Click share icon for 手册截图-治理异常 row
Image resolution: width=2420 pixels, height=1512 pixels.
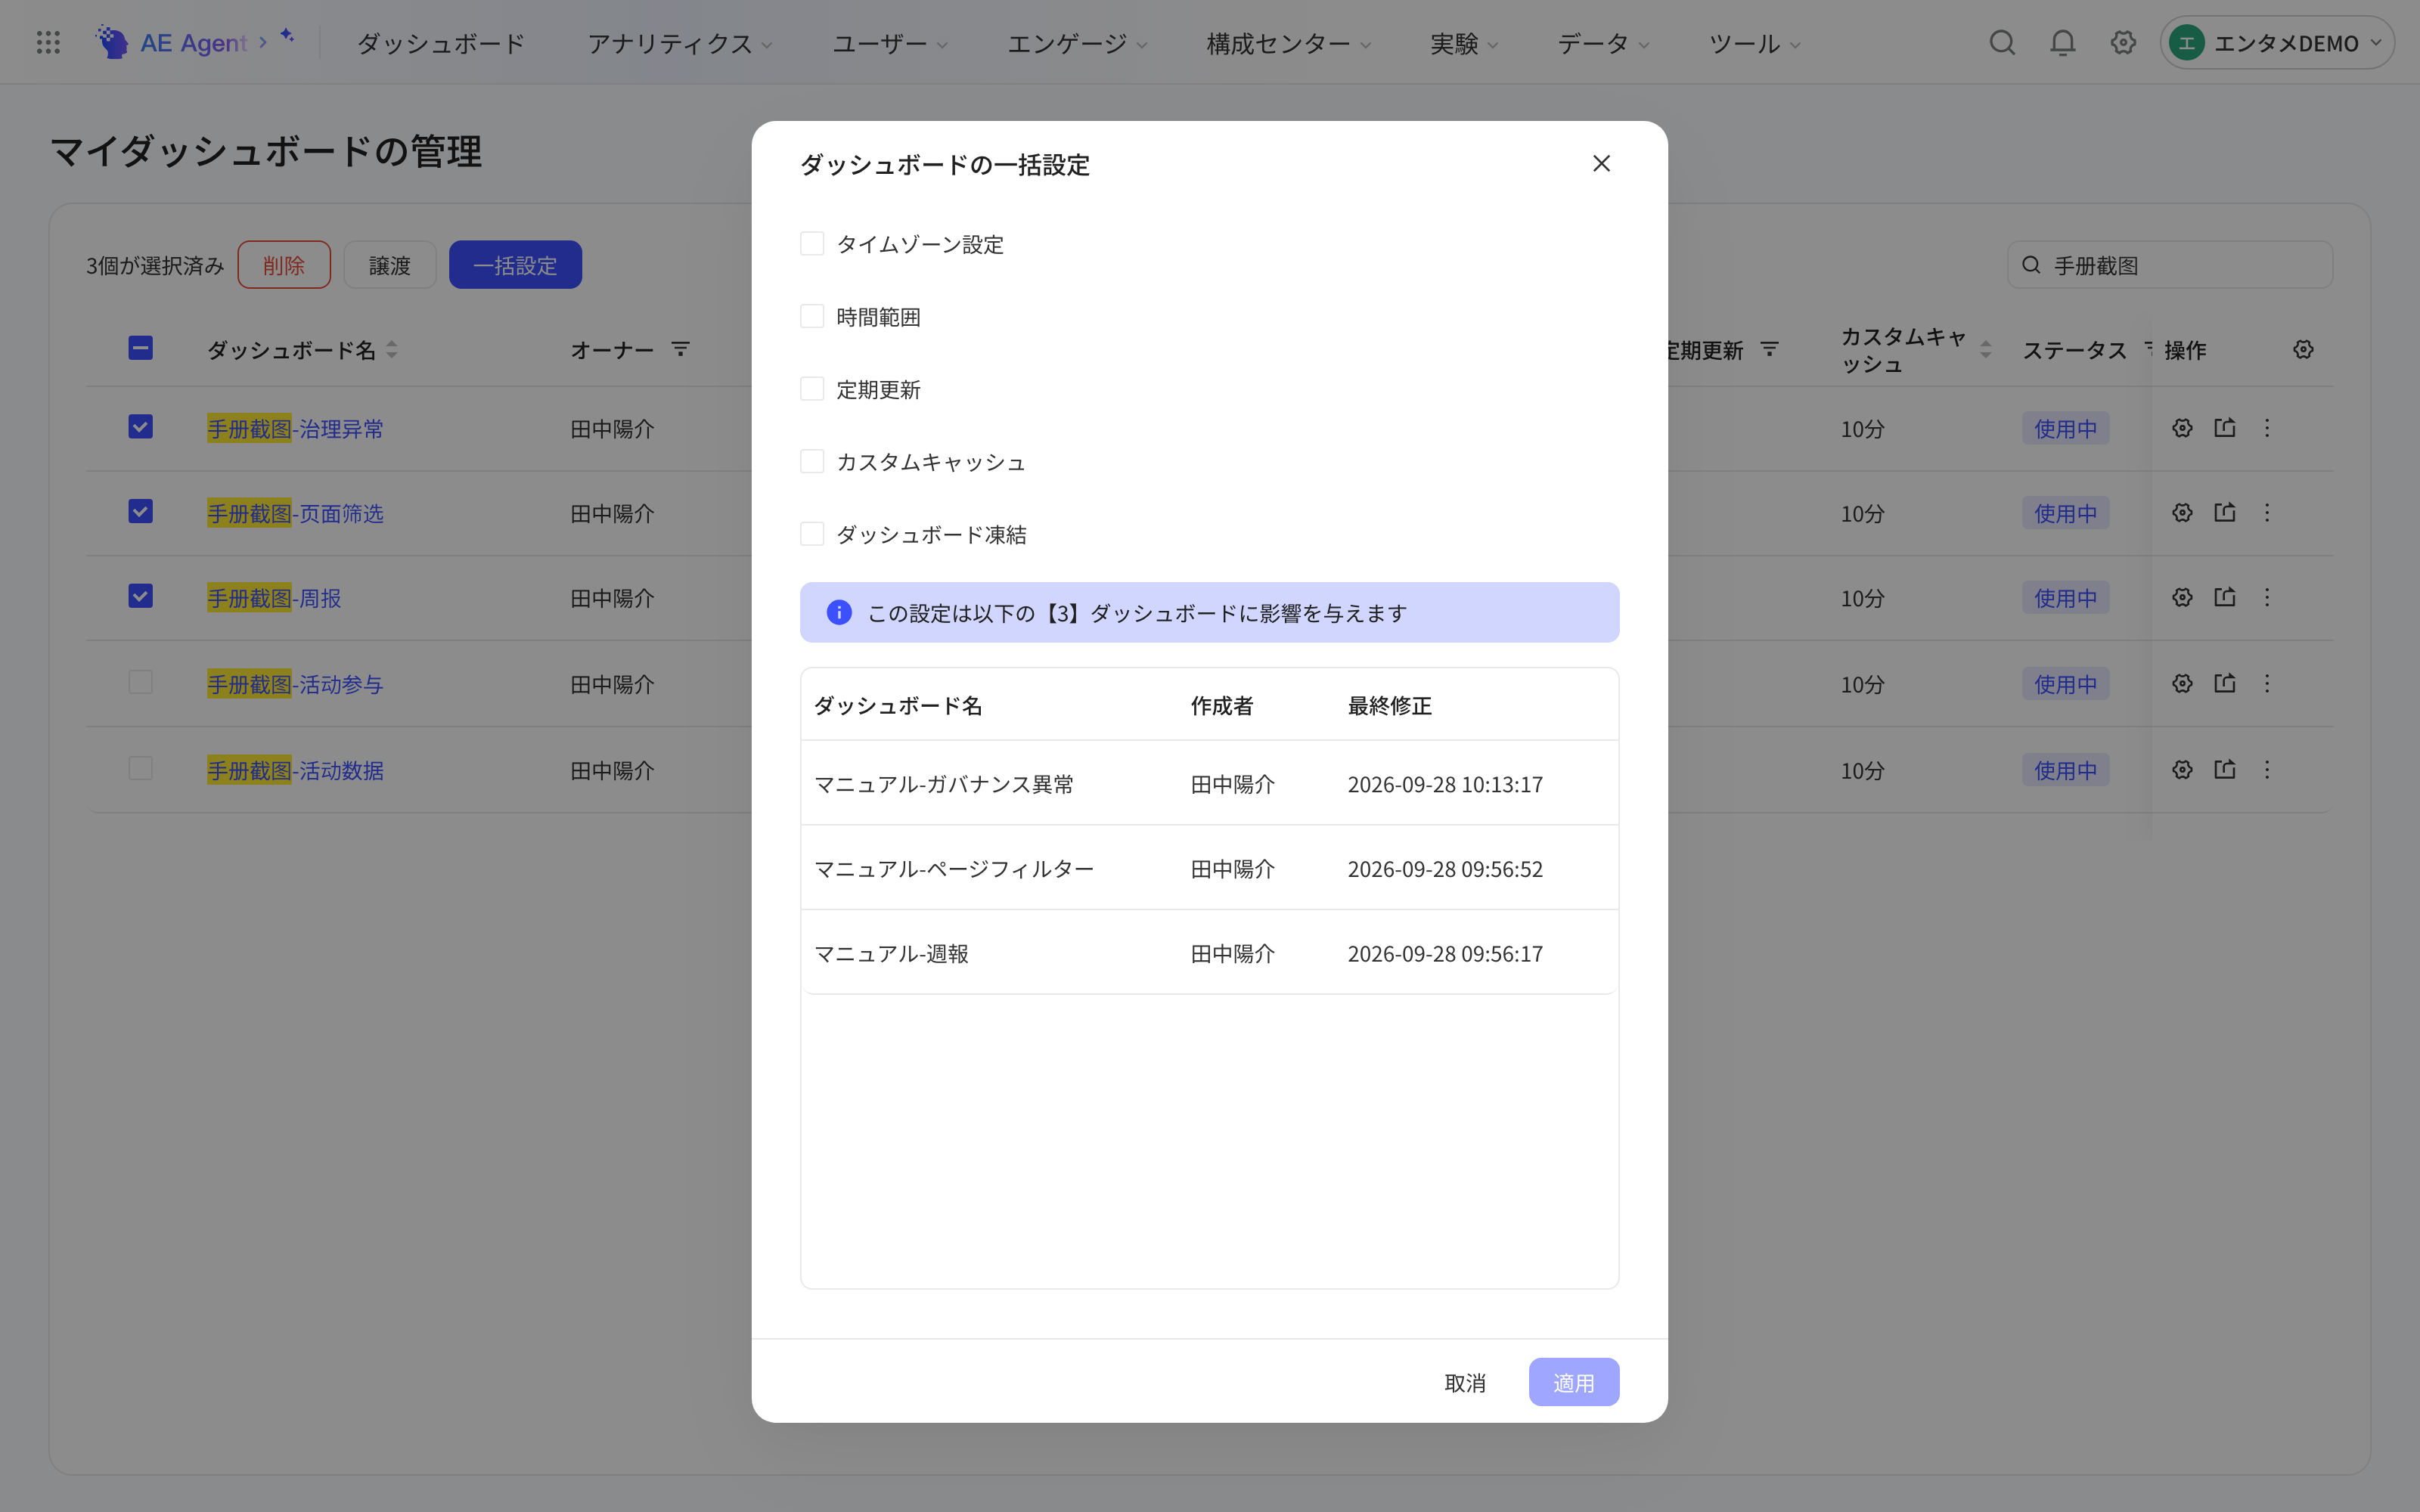[2225, 428]
